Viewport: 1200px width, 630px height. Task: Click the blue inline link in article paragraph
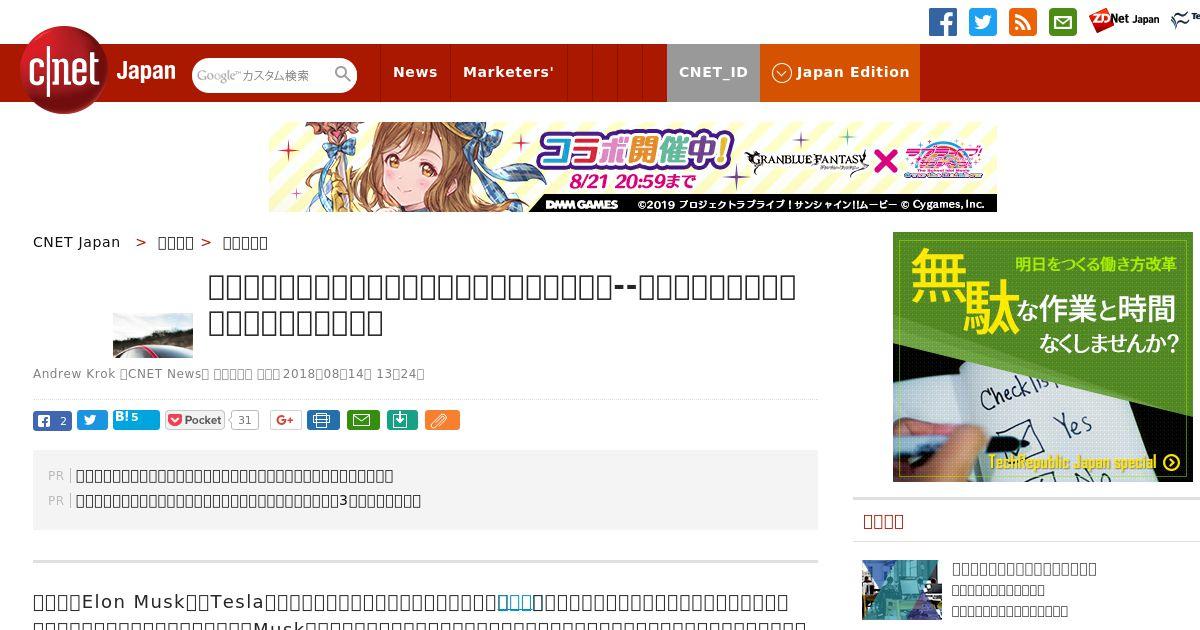515,602
